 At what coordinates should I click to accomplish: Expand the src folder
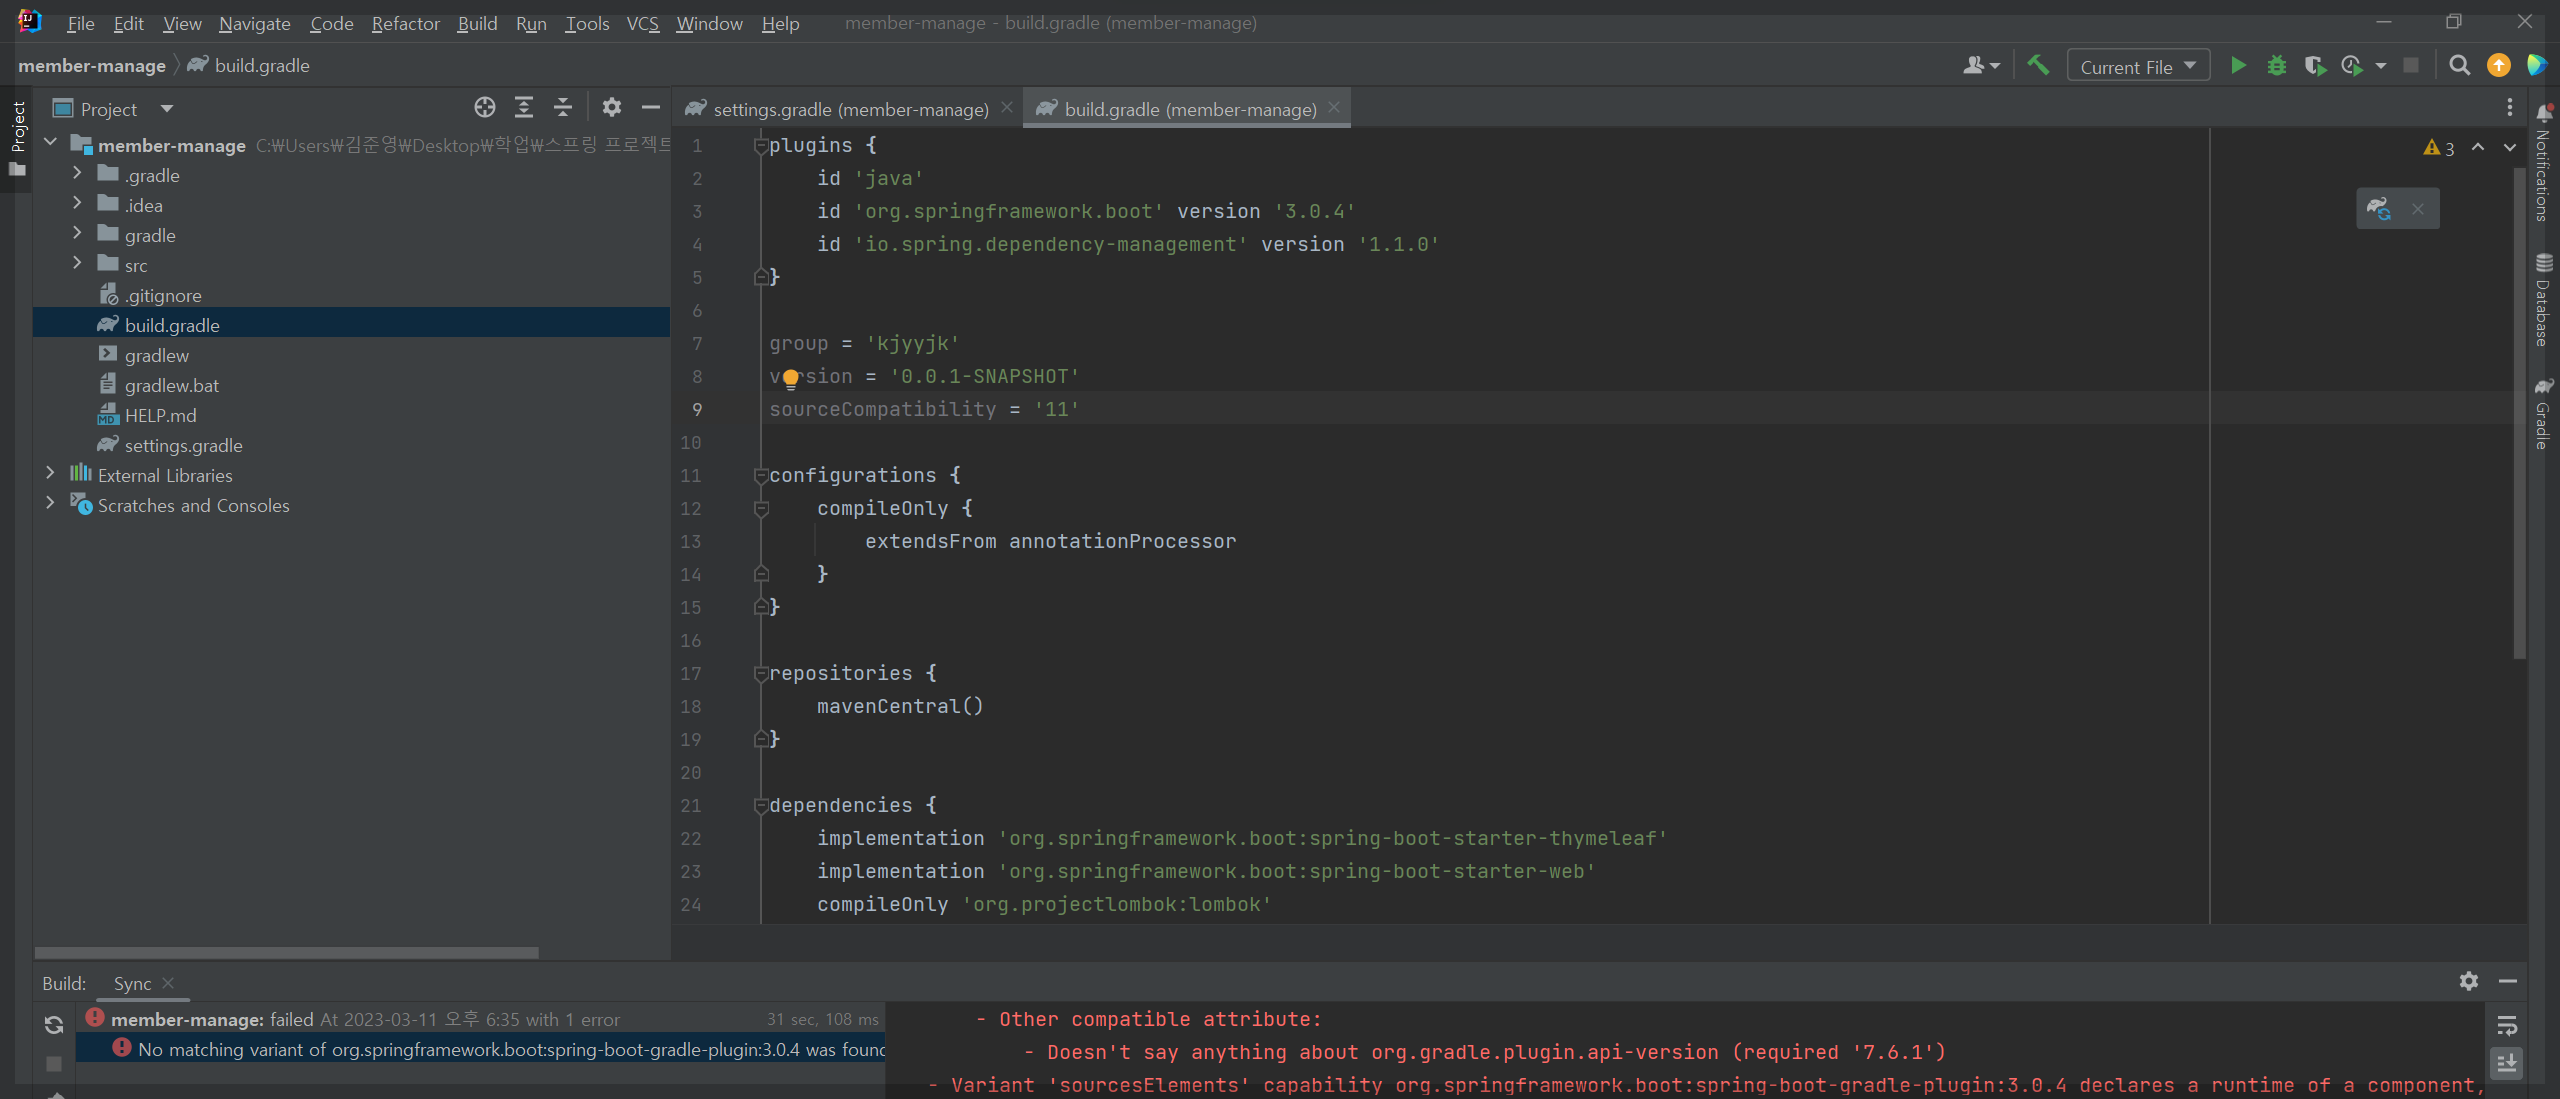click(77, 263)
